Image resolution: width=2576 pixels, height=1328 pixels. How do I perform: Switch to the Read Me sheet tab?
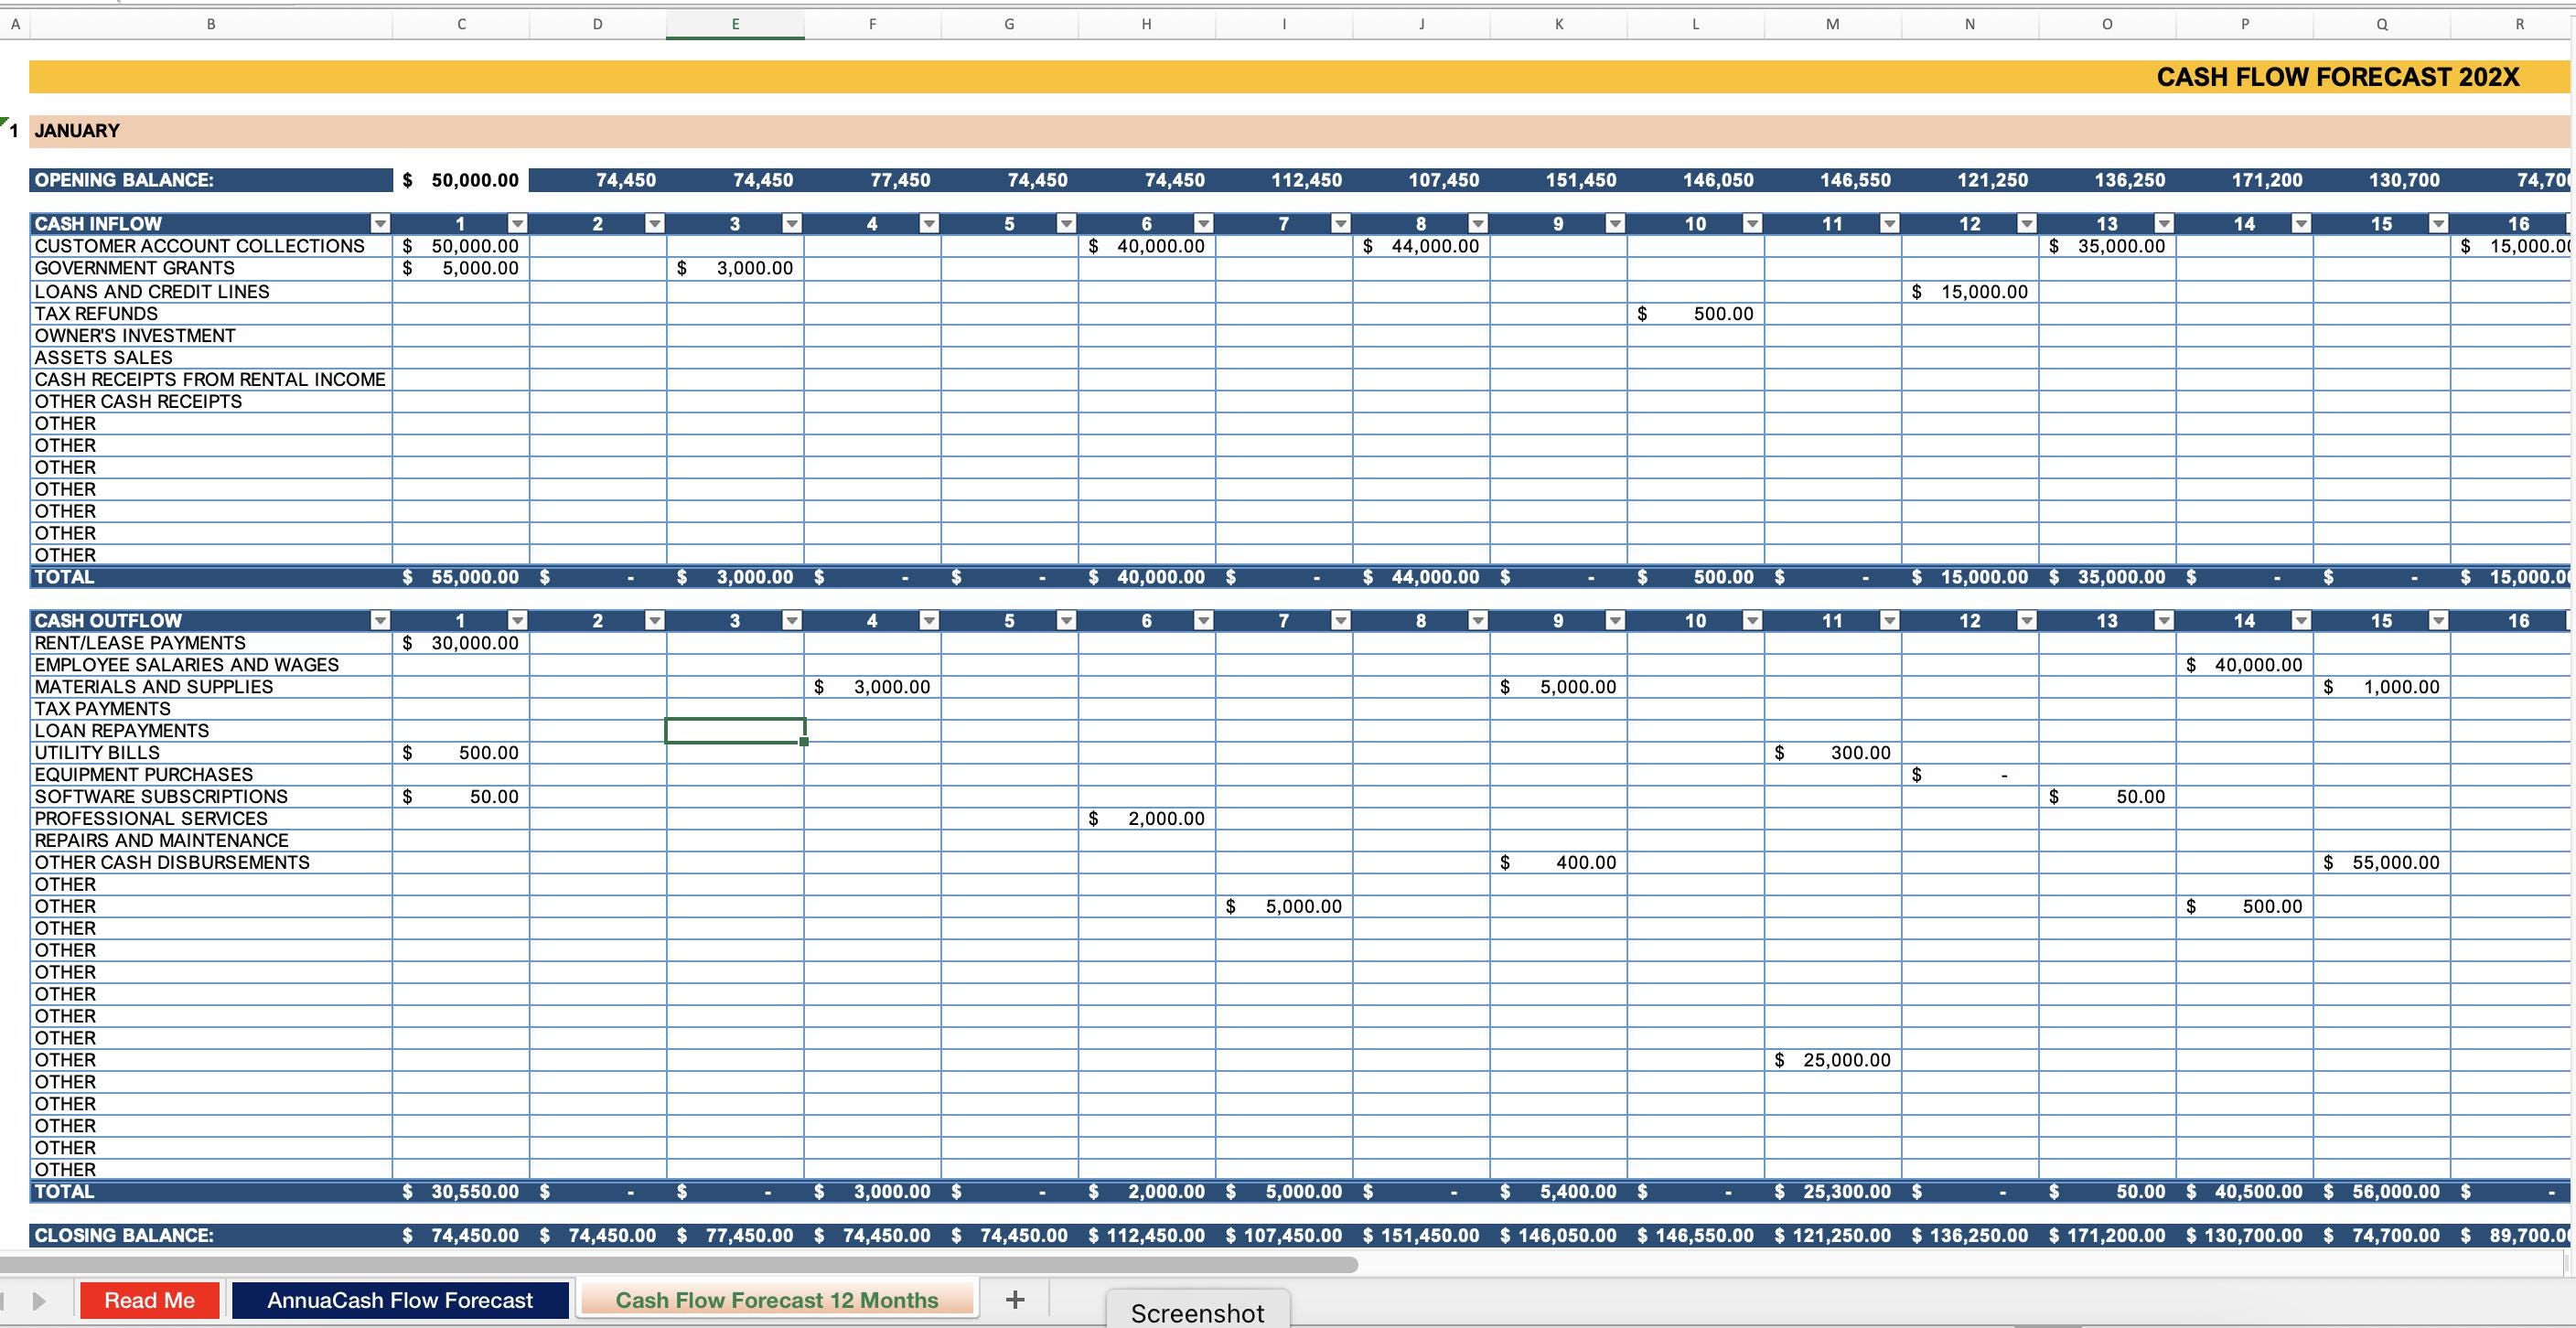[150, 1300]
